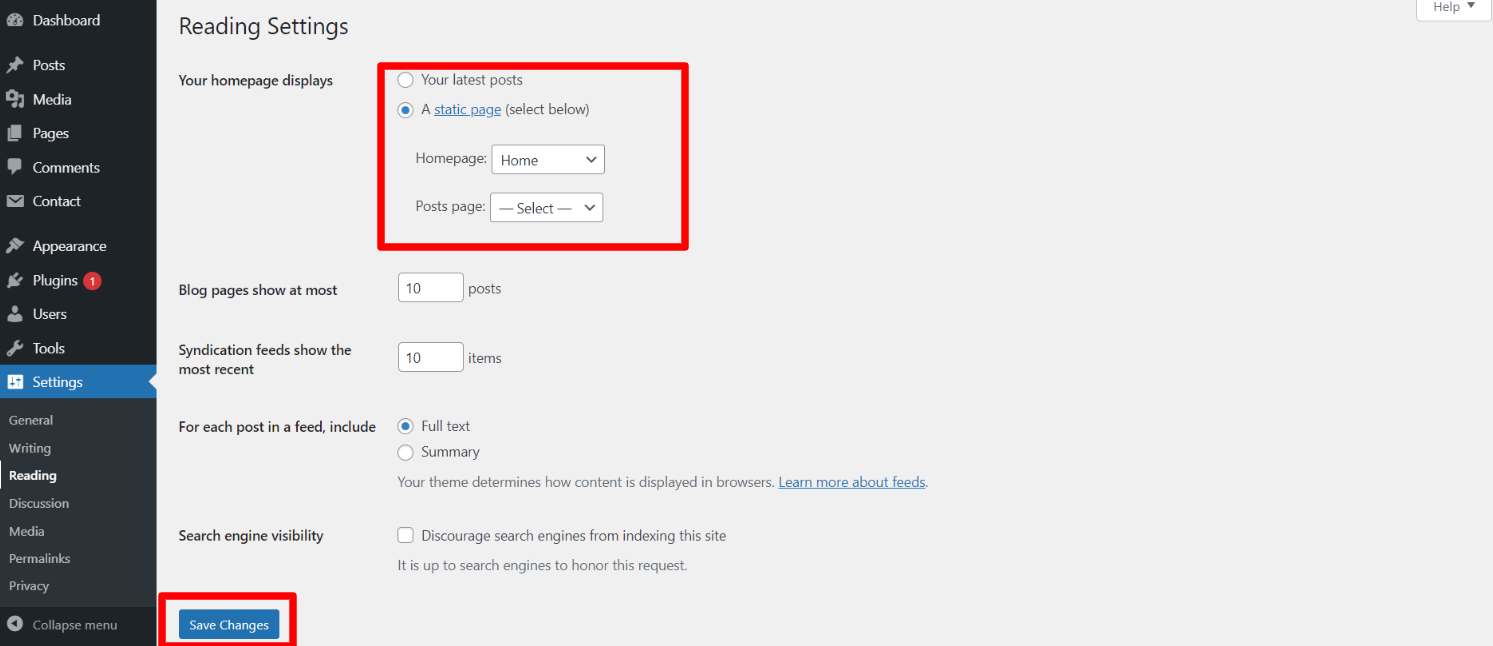Choose the Summary feed option

tap(406, 452)
